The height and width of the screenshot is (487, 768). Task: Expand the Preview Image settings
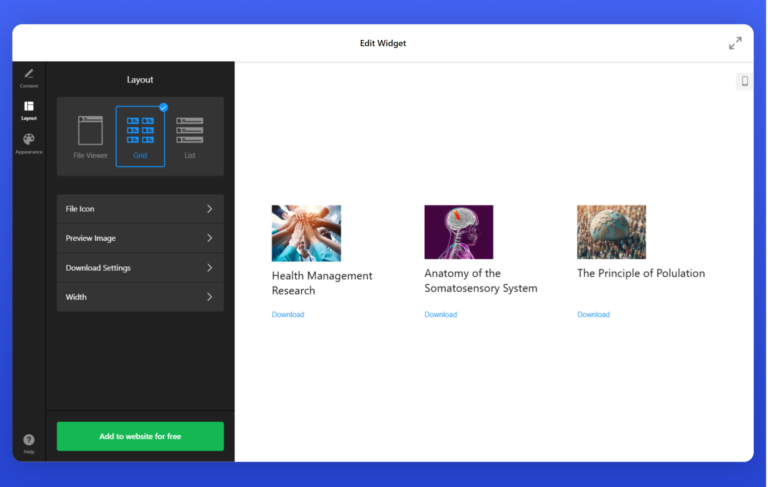(140, 238)
